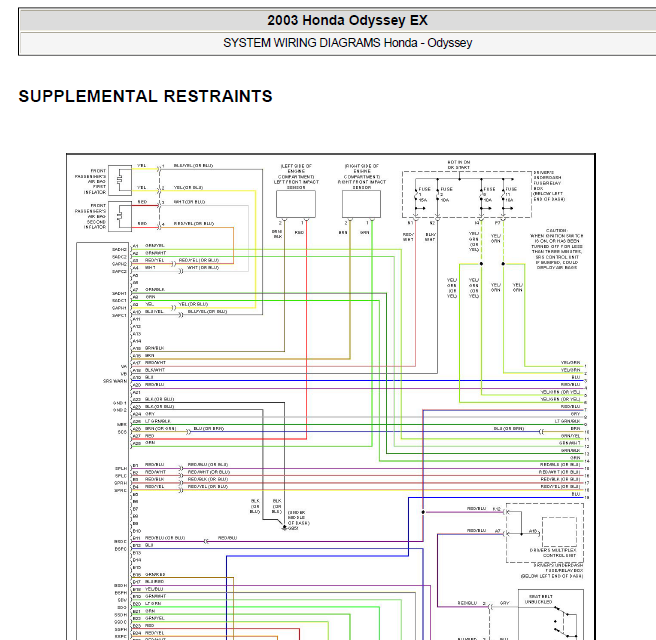Click the "SUPPLEMENTAL RESTRAINTS" heading
The image size is (656, 640).
point(146,96)
